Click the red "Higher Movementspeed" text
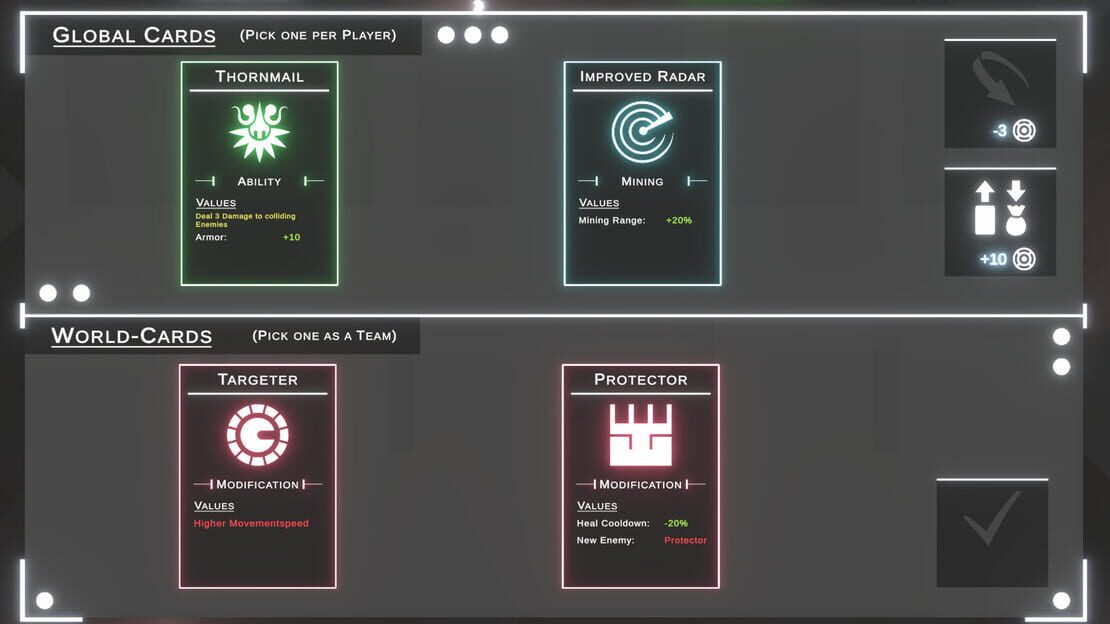Screen dimensions: 1110x624 click(251, 523)
